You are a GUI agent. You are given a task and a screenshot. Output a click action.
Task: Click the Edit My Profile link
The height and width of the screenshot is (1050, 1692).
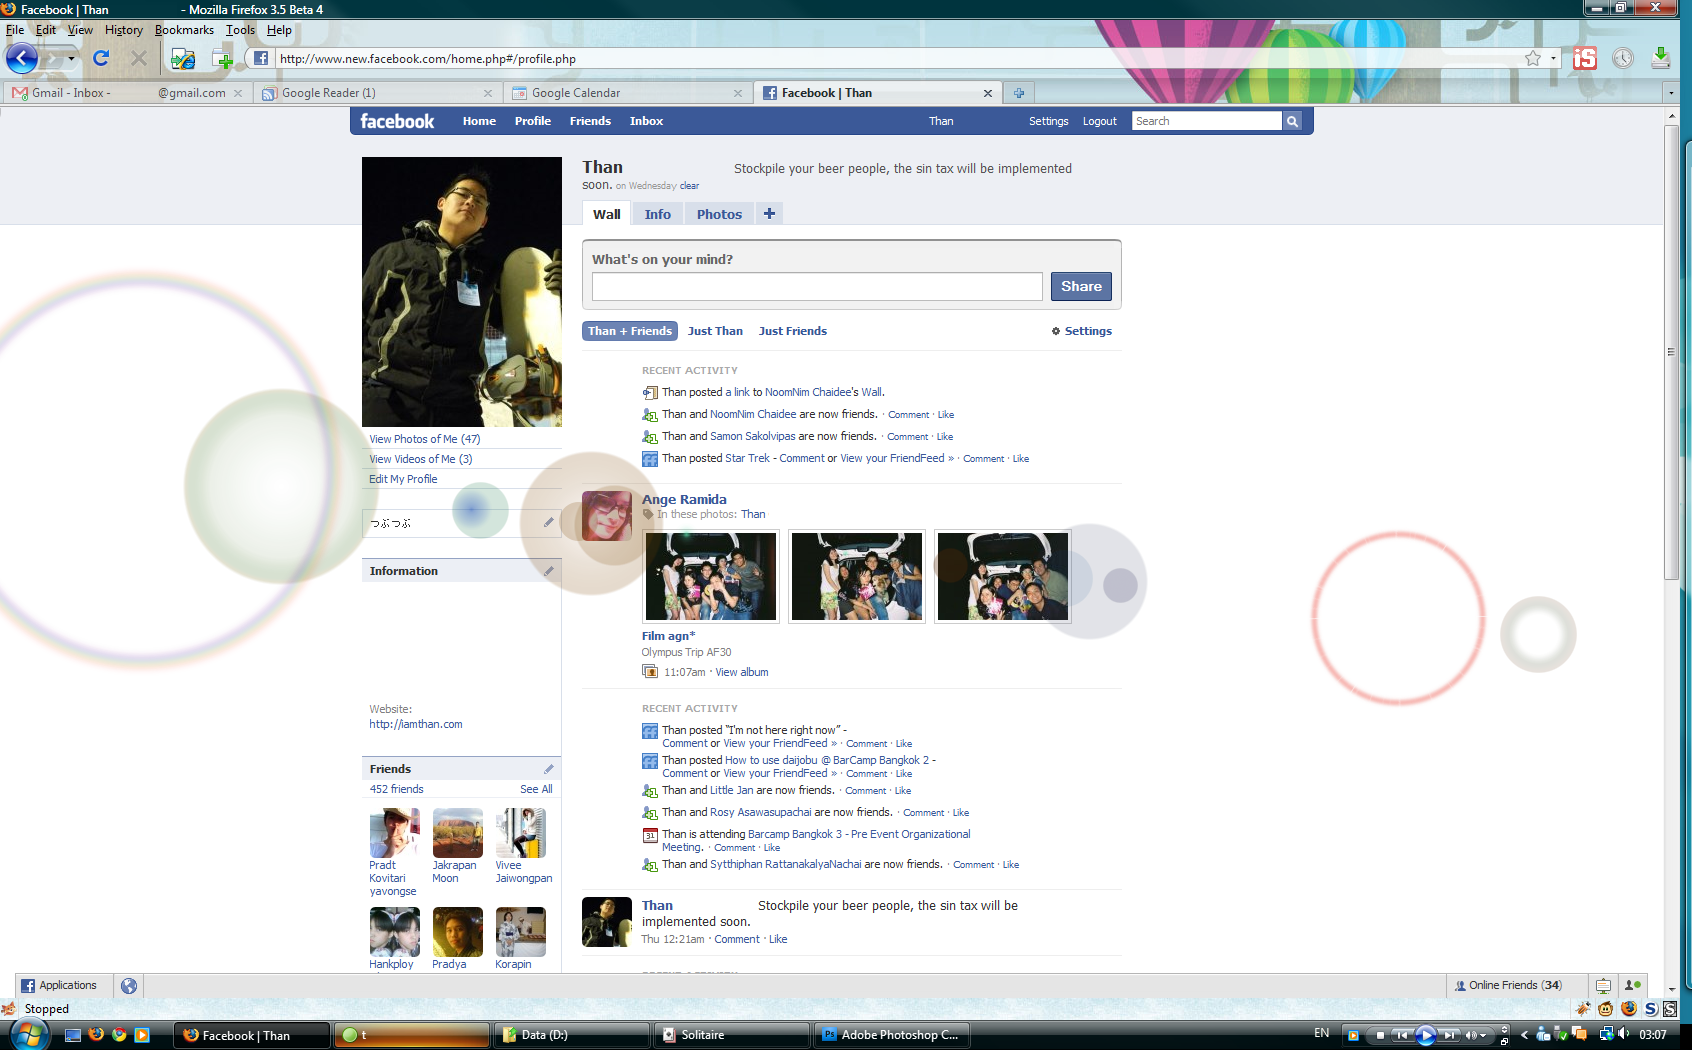[403, 479]
